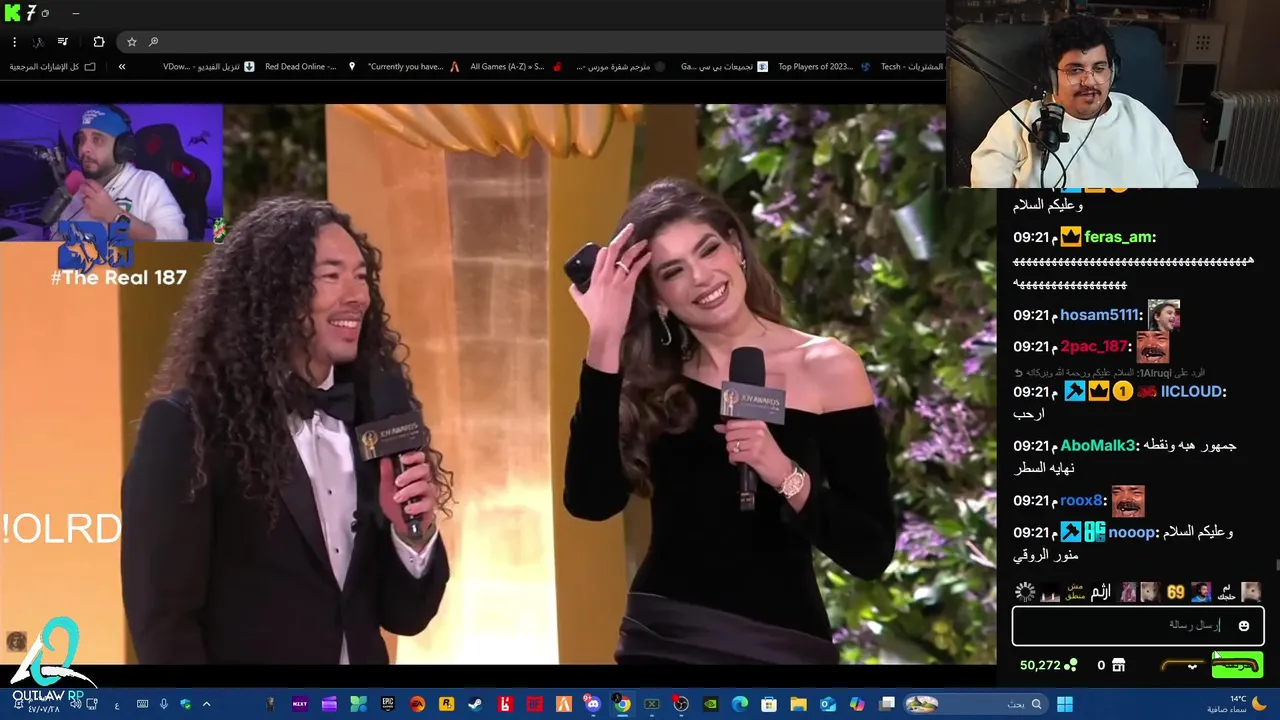The width and height of the screenshot is (1280, 720).
Task: Click hosam5111's emote image
Action: click(x=1163, y=315)
